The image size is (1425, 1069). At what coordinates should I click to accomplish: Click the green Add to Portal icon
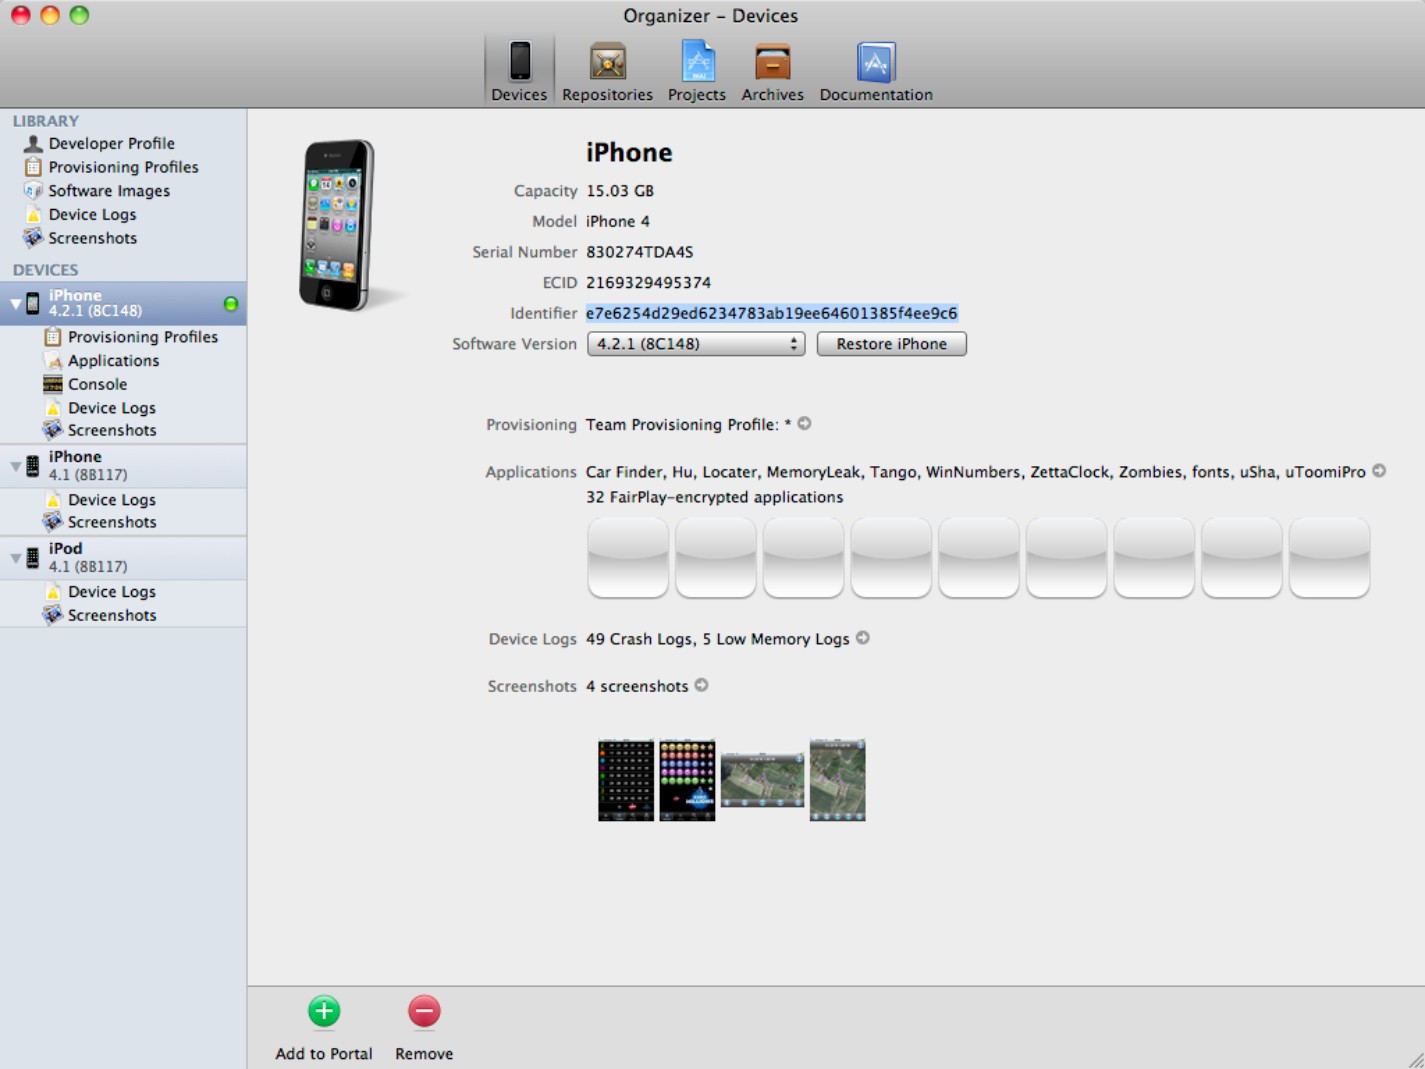point(324,1011)
